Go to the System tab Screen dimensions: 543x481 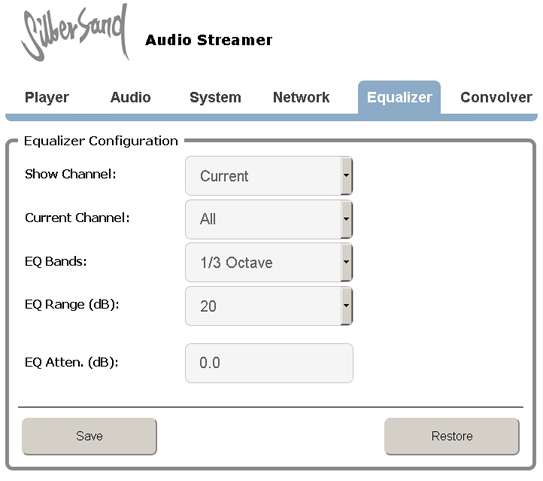pos(215,97)
